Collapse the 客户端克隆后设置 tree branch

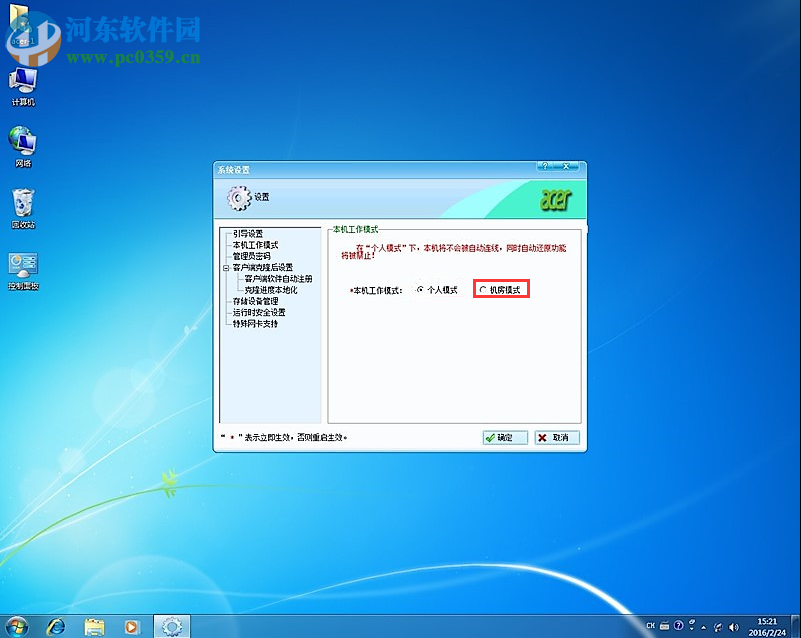(x=225, y=267)
